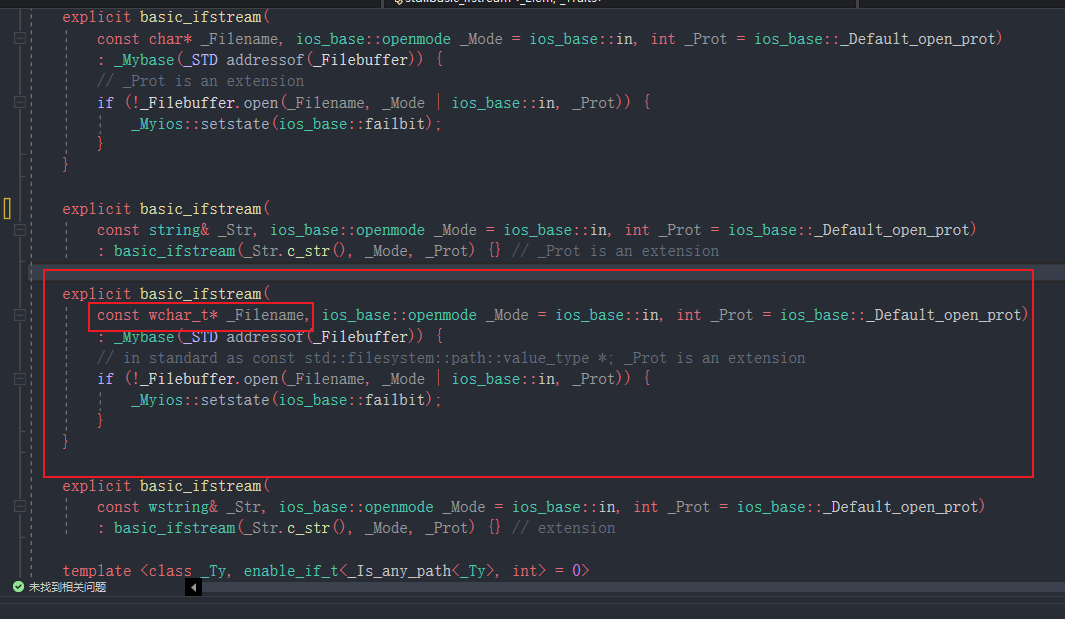Click the std::filesystem::path comment line
The height and width of the screenshot is (619, 1065).
pyautogui.click(x=450, y=358)
